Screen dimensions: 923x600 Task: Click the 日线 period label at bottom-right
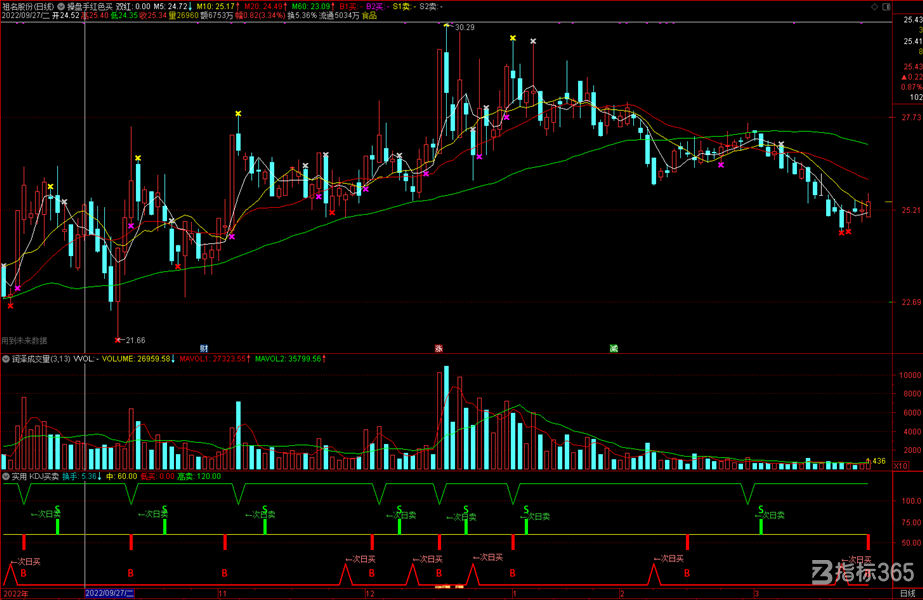908,594
